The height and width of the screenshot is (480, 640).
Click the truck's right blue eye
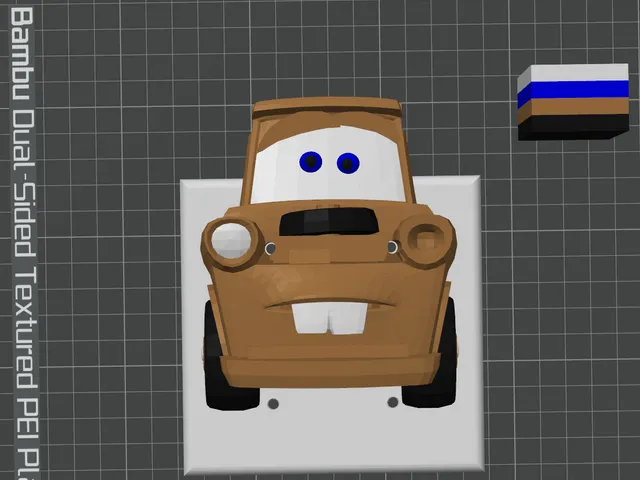pos(348,163)
